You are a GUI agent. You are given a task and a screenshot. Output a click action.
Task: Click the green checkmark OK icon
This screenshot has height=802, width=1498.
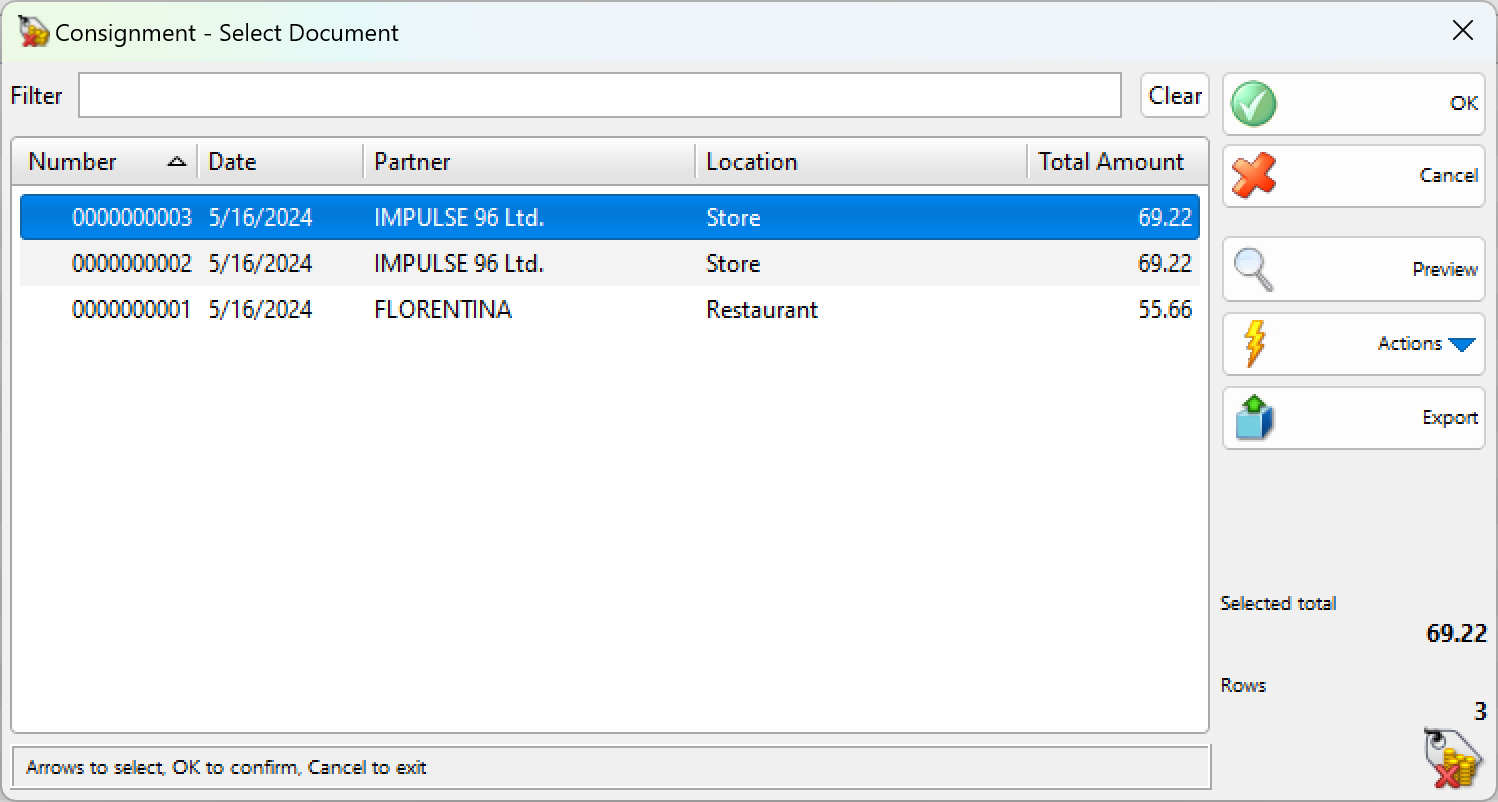(x=1253, y=104)
